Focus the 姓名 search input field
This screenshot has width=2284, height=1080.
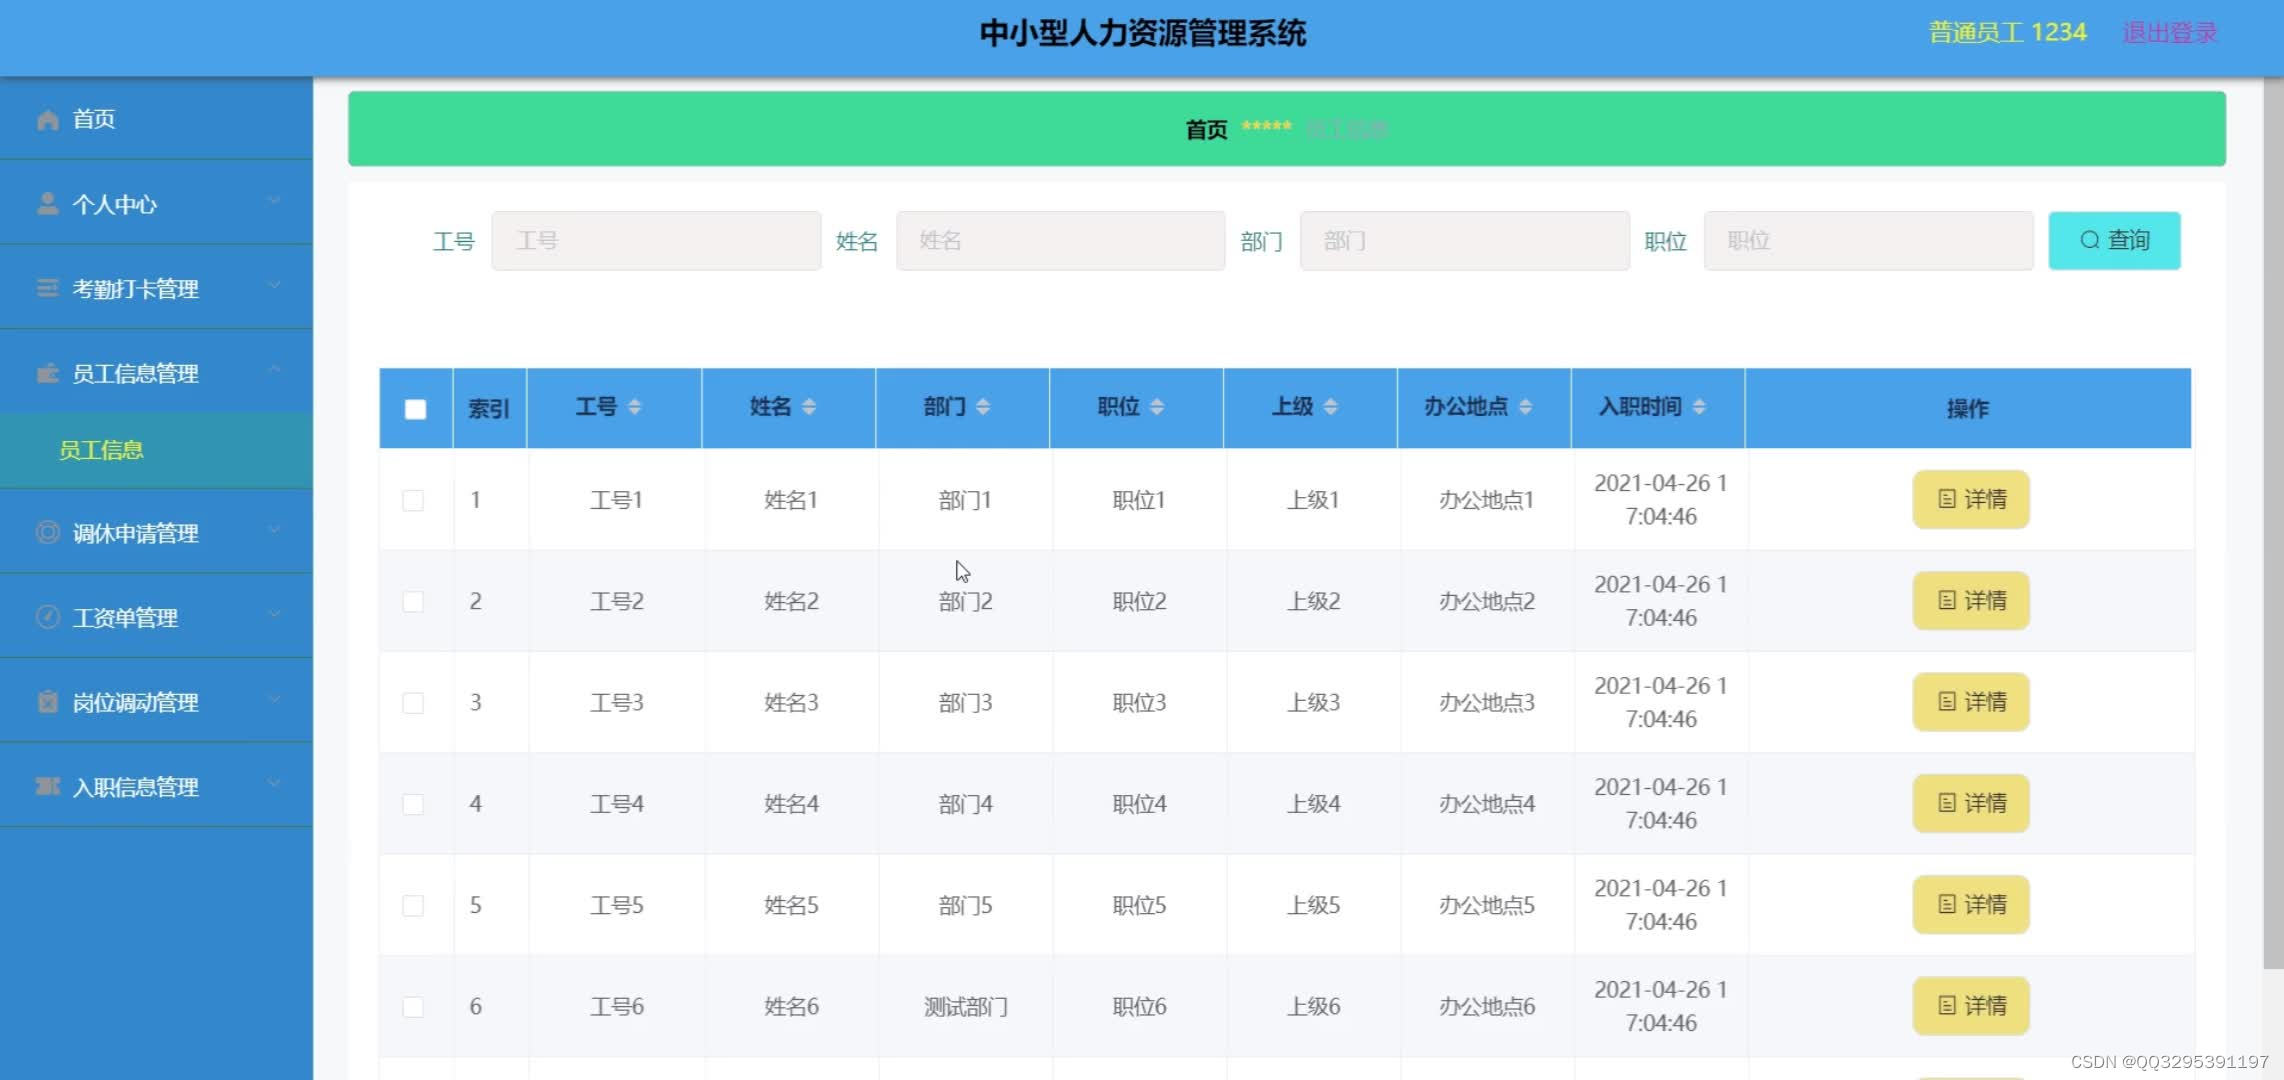1060,240
